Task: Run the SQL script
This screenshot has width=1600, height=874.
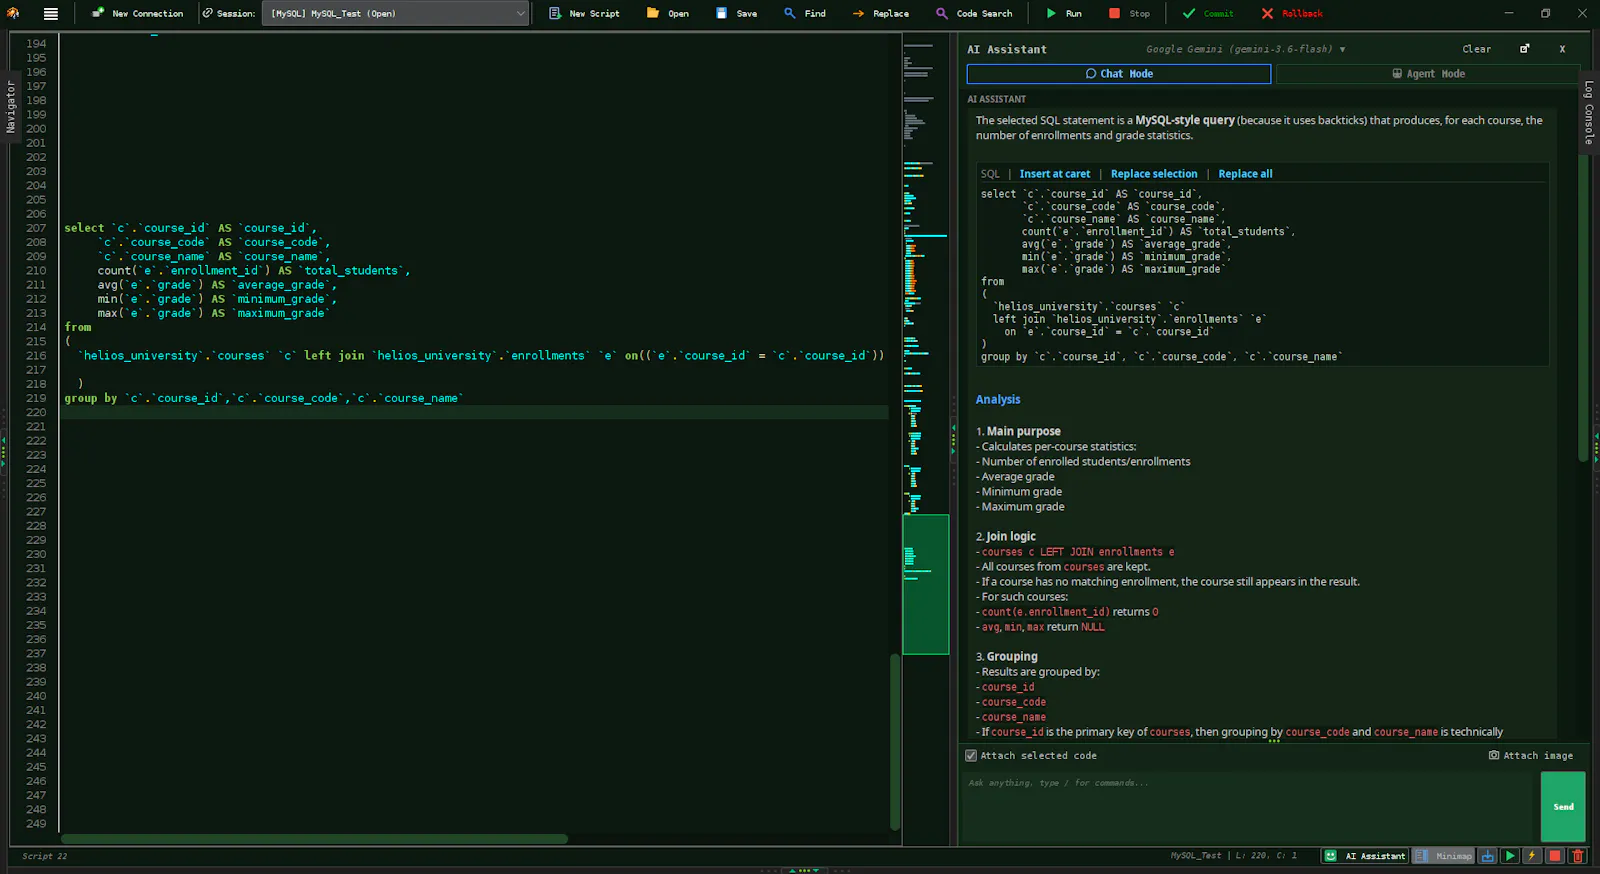Action: pos(1064,14)
